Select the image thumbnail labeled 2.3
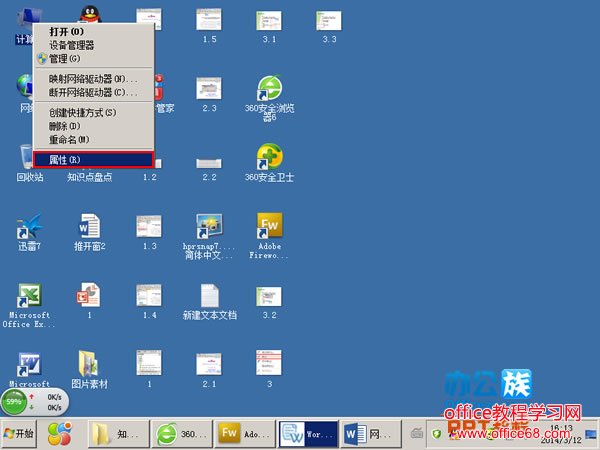The width and height of the screenshot is (600, 450). pos(209,95)
